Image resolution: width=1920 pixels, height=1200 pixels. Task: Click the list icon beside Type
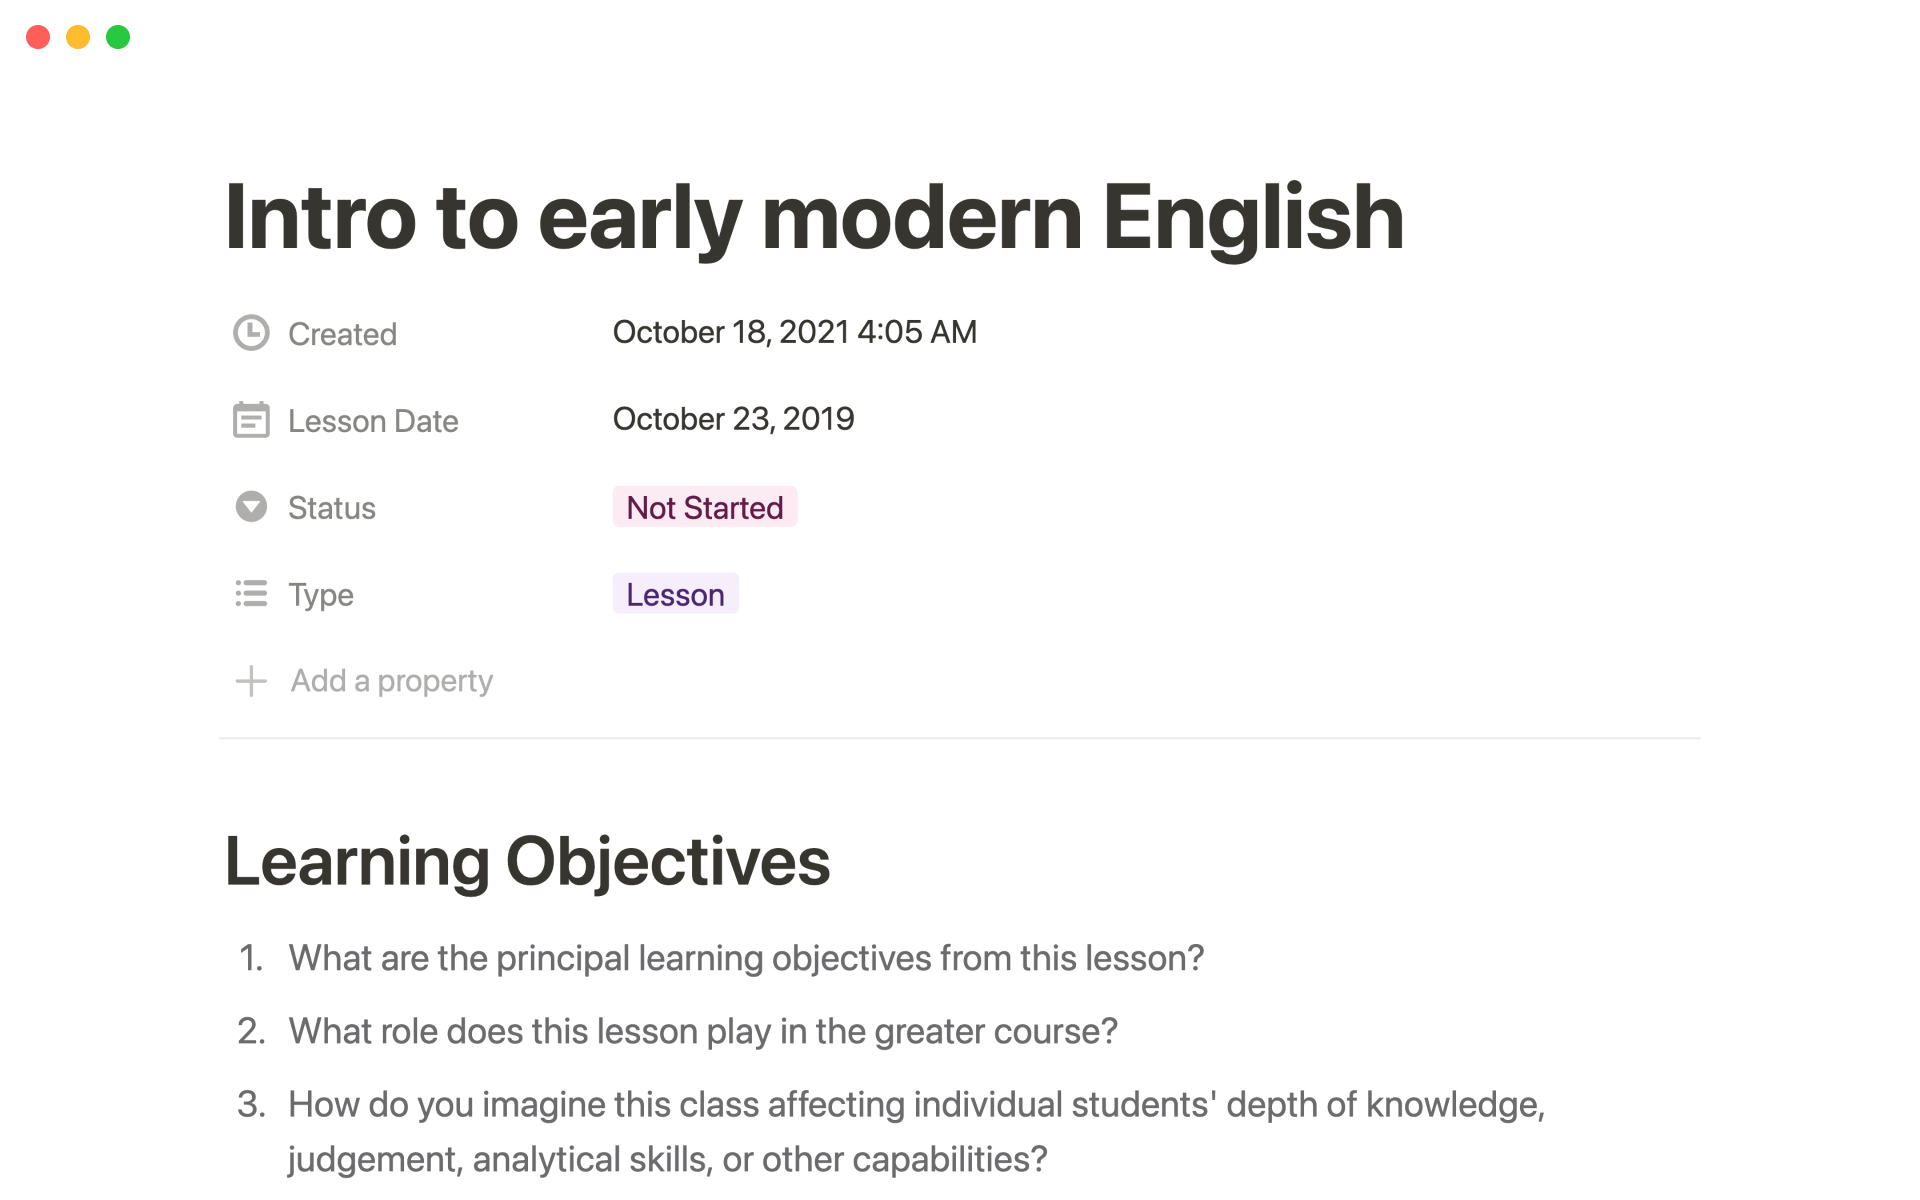251,594
